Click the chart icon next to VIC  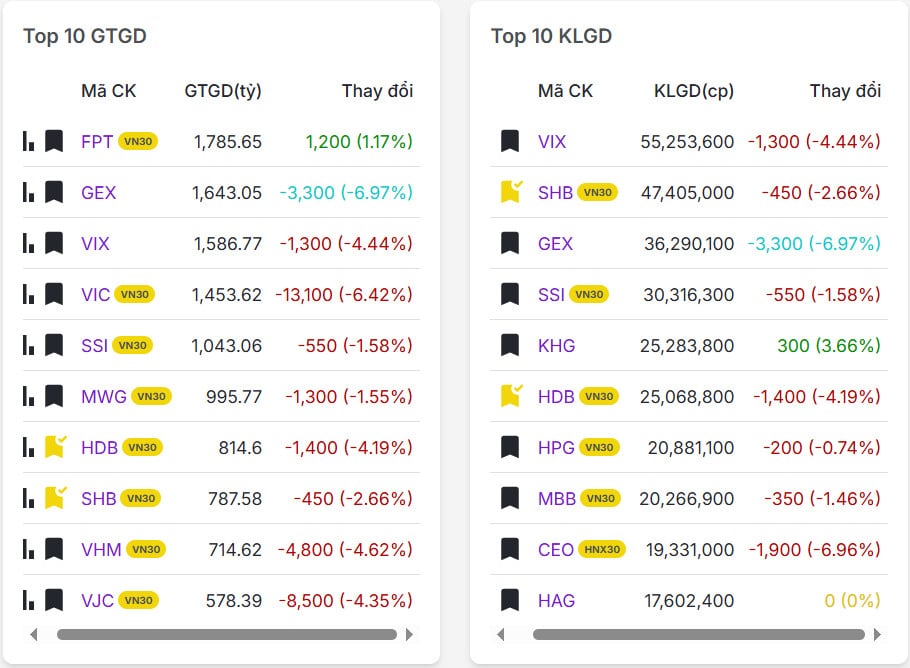click(x=29, y=294)
